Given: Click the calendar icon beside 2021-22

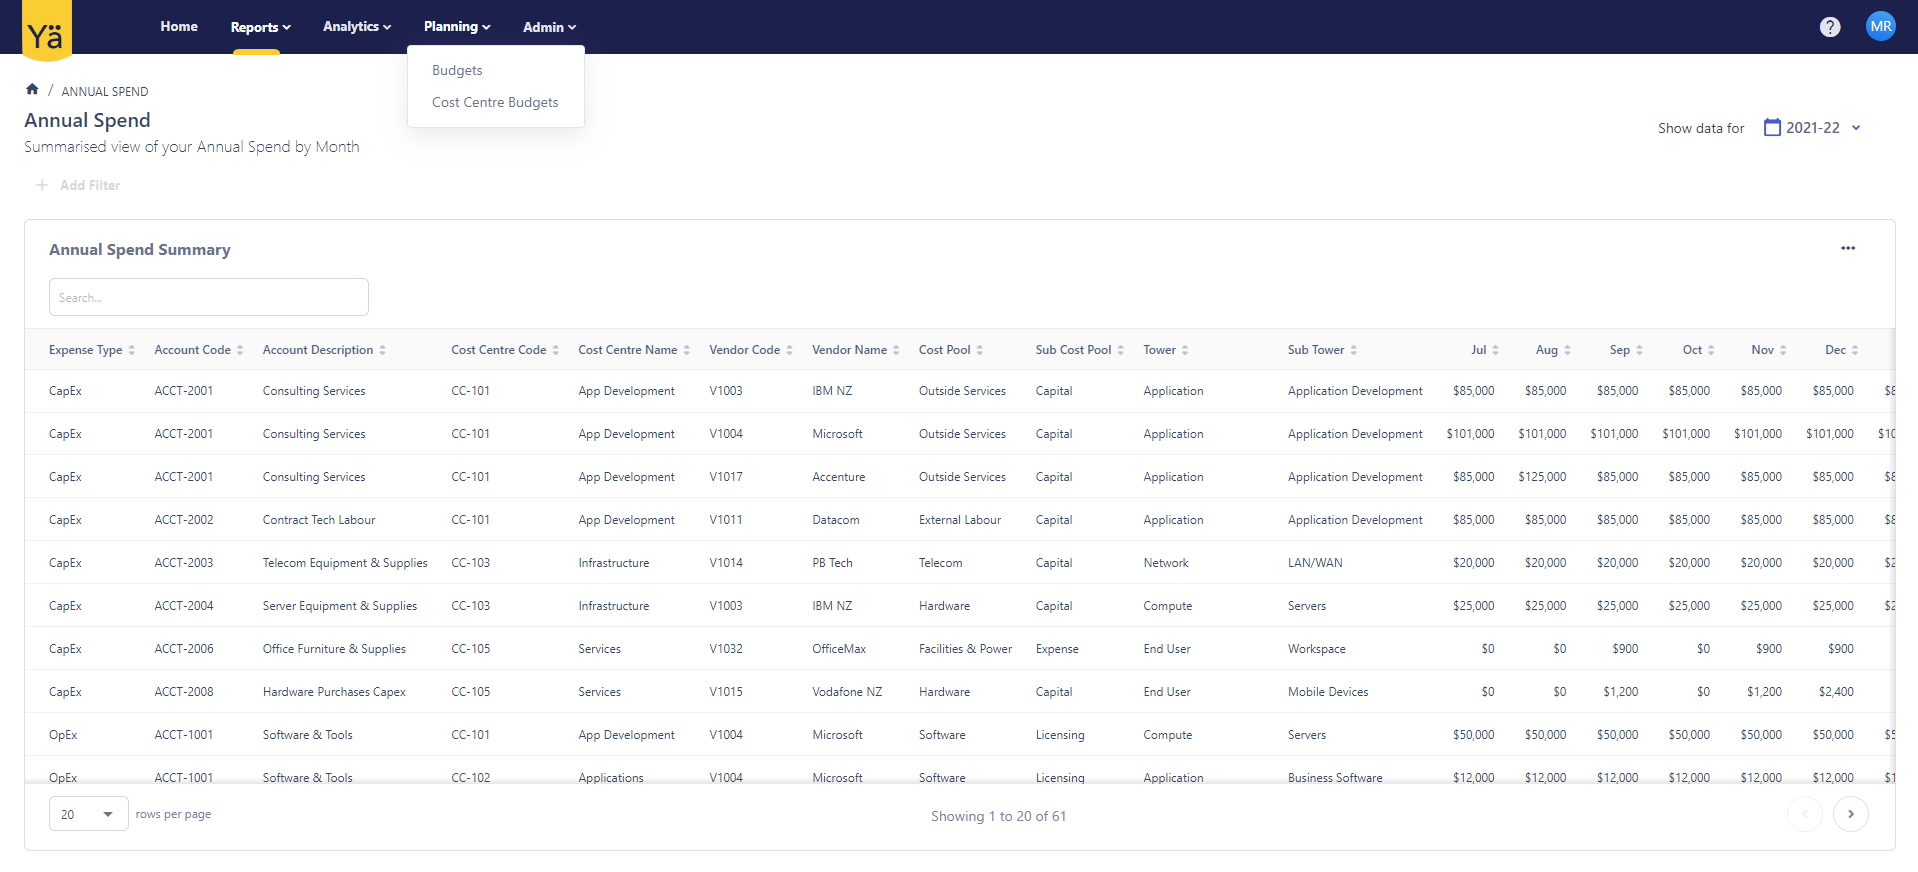Looking at the screenshot, I should (x=1772, y=128).
